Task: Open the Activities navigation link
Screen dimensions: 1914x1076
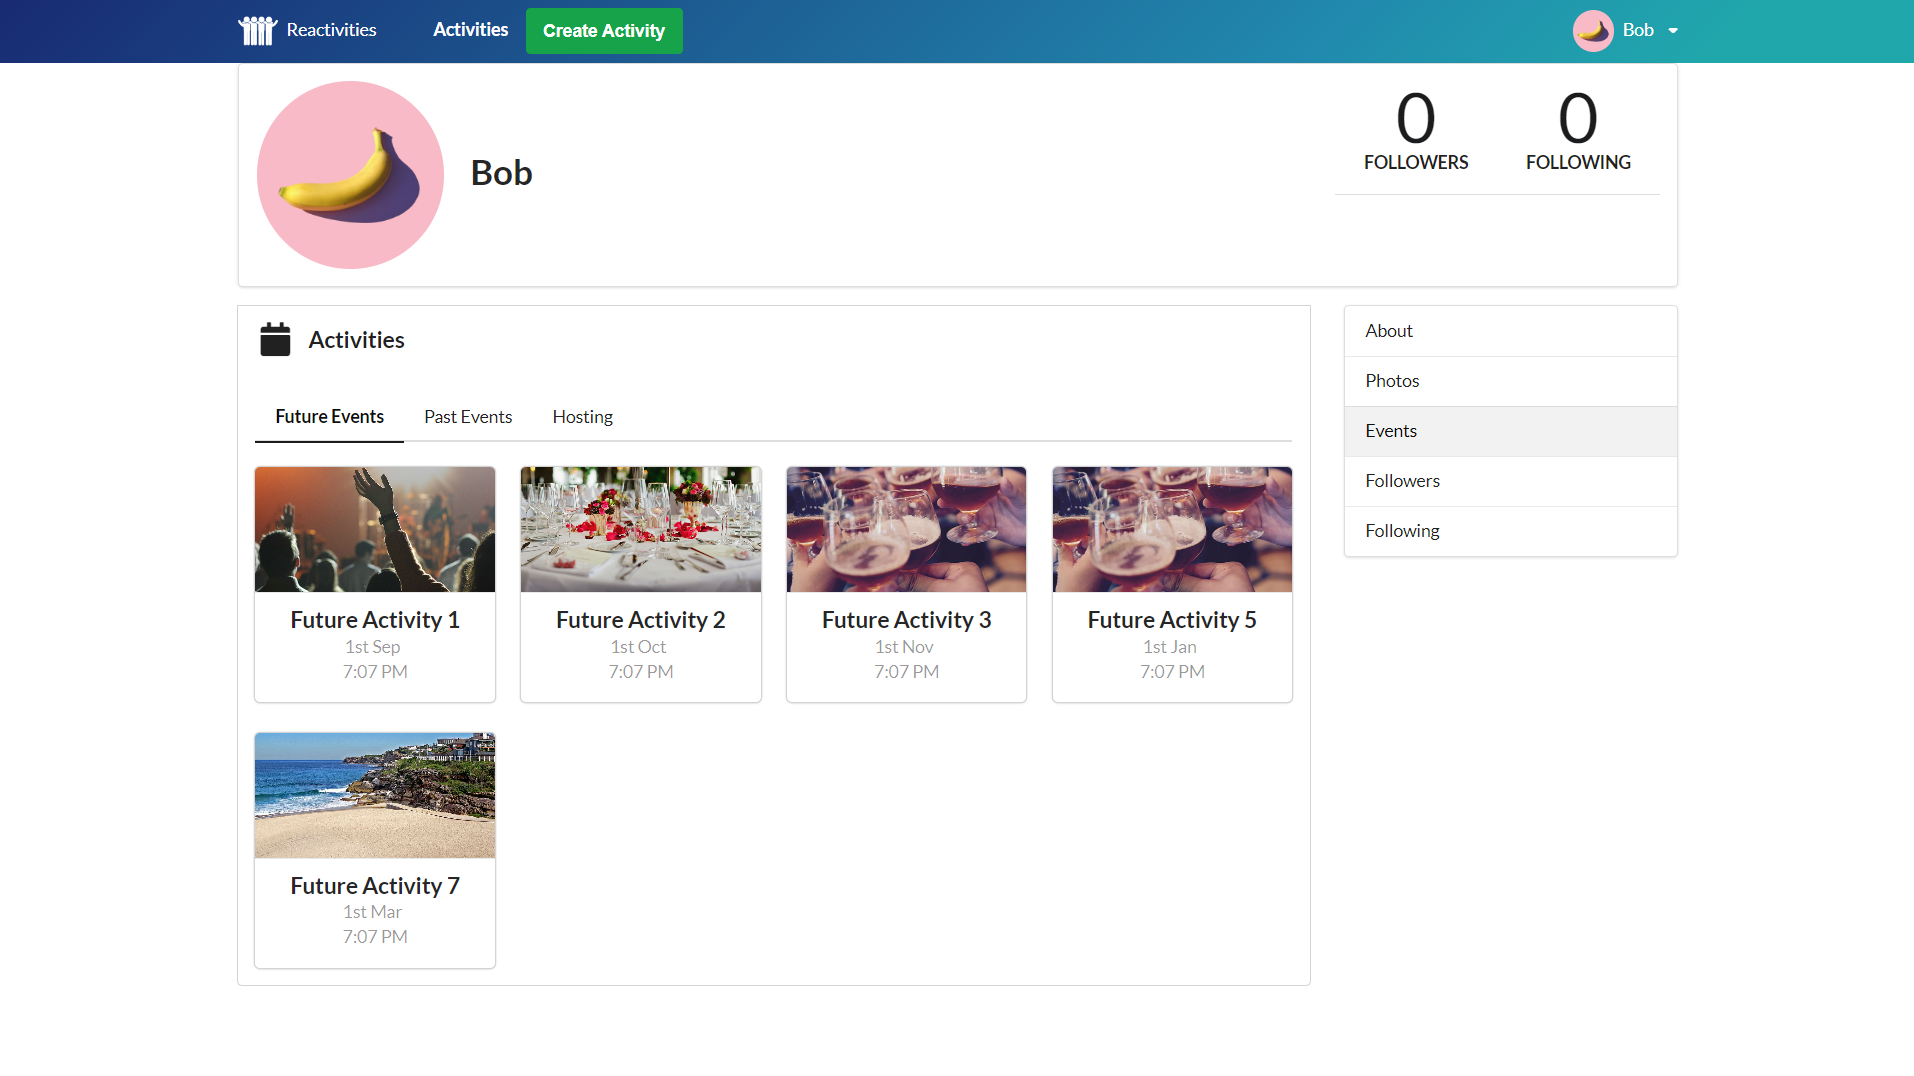Action: click(470, 30)
